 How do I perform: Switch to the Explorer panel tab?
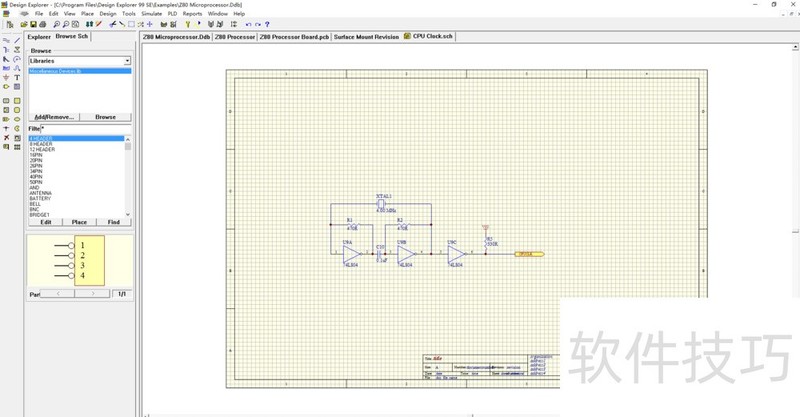tap(39, 36)
